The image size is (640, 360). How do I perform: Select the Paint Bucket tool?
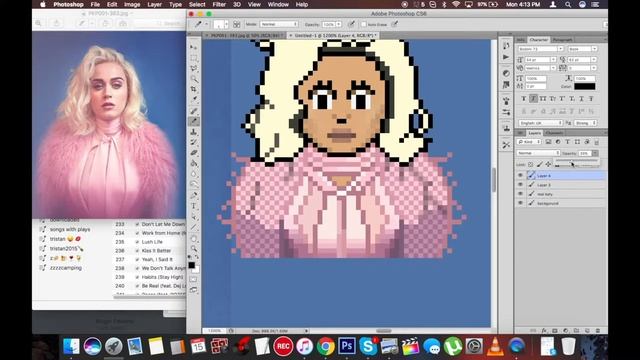pos(193,163)
